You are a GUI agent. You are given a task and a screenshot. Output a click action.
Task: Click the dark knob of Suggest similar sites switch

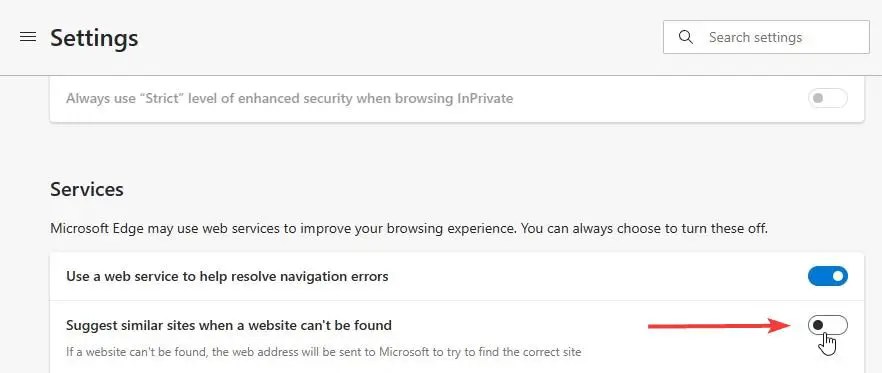pyautogui.click(x=818, y=325)
